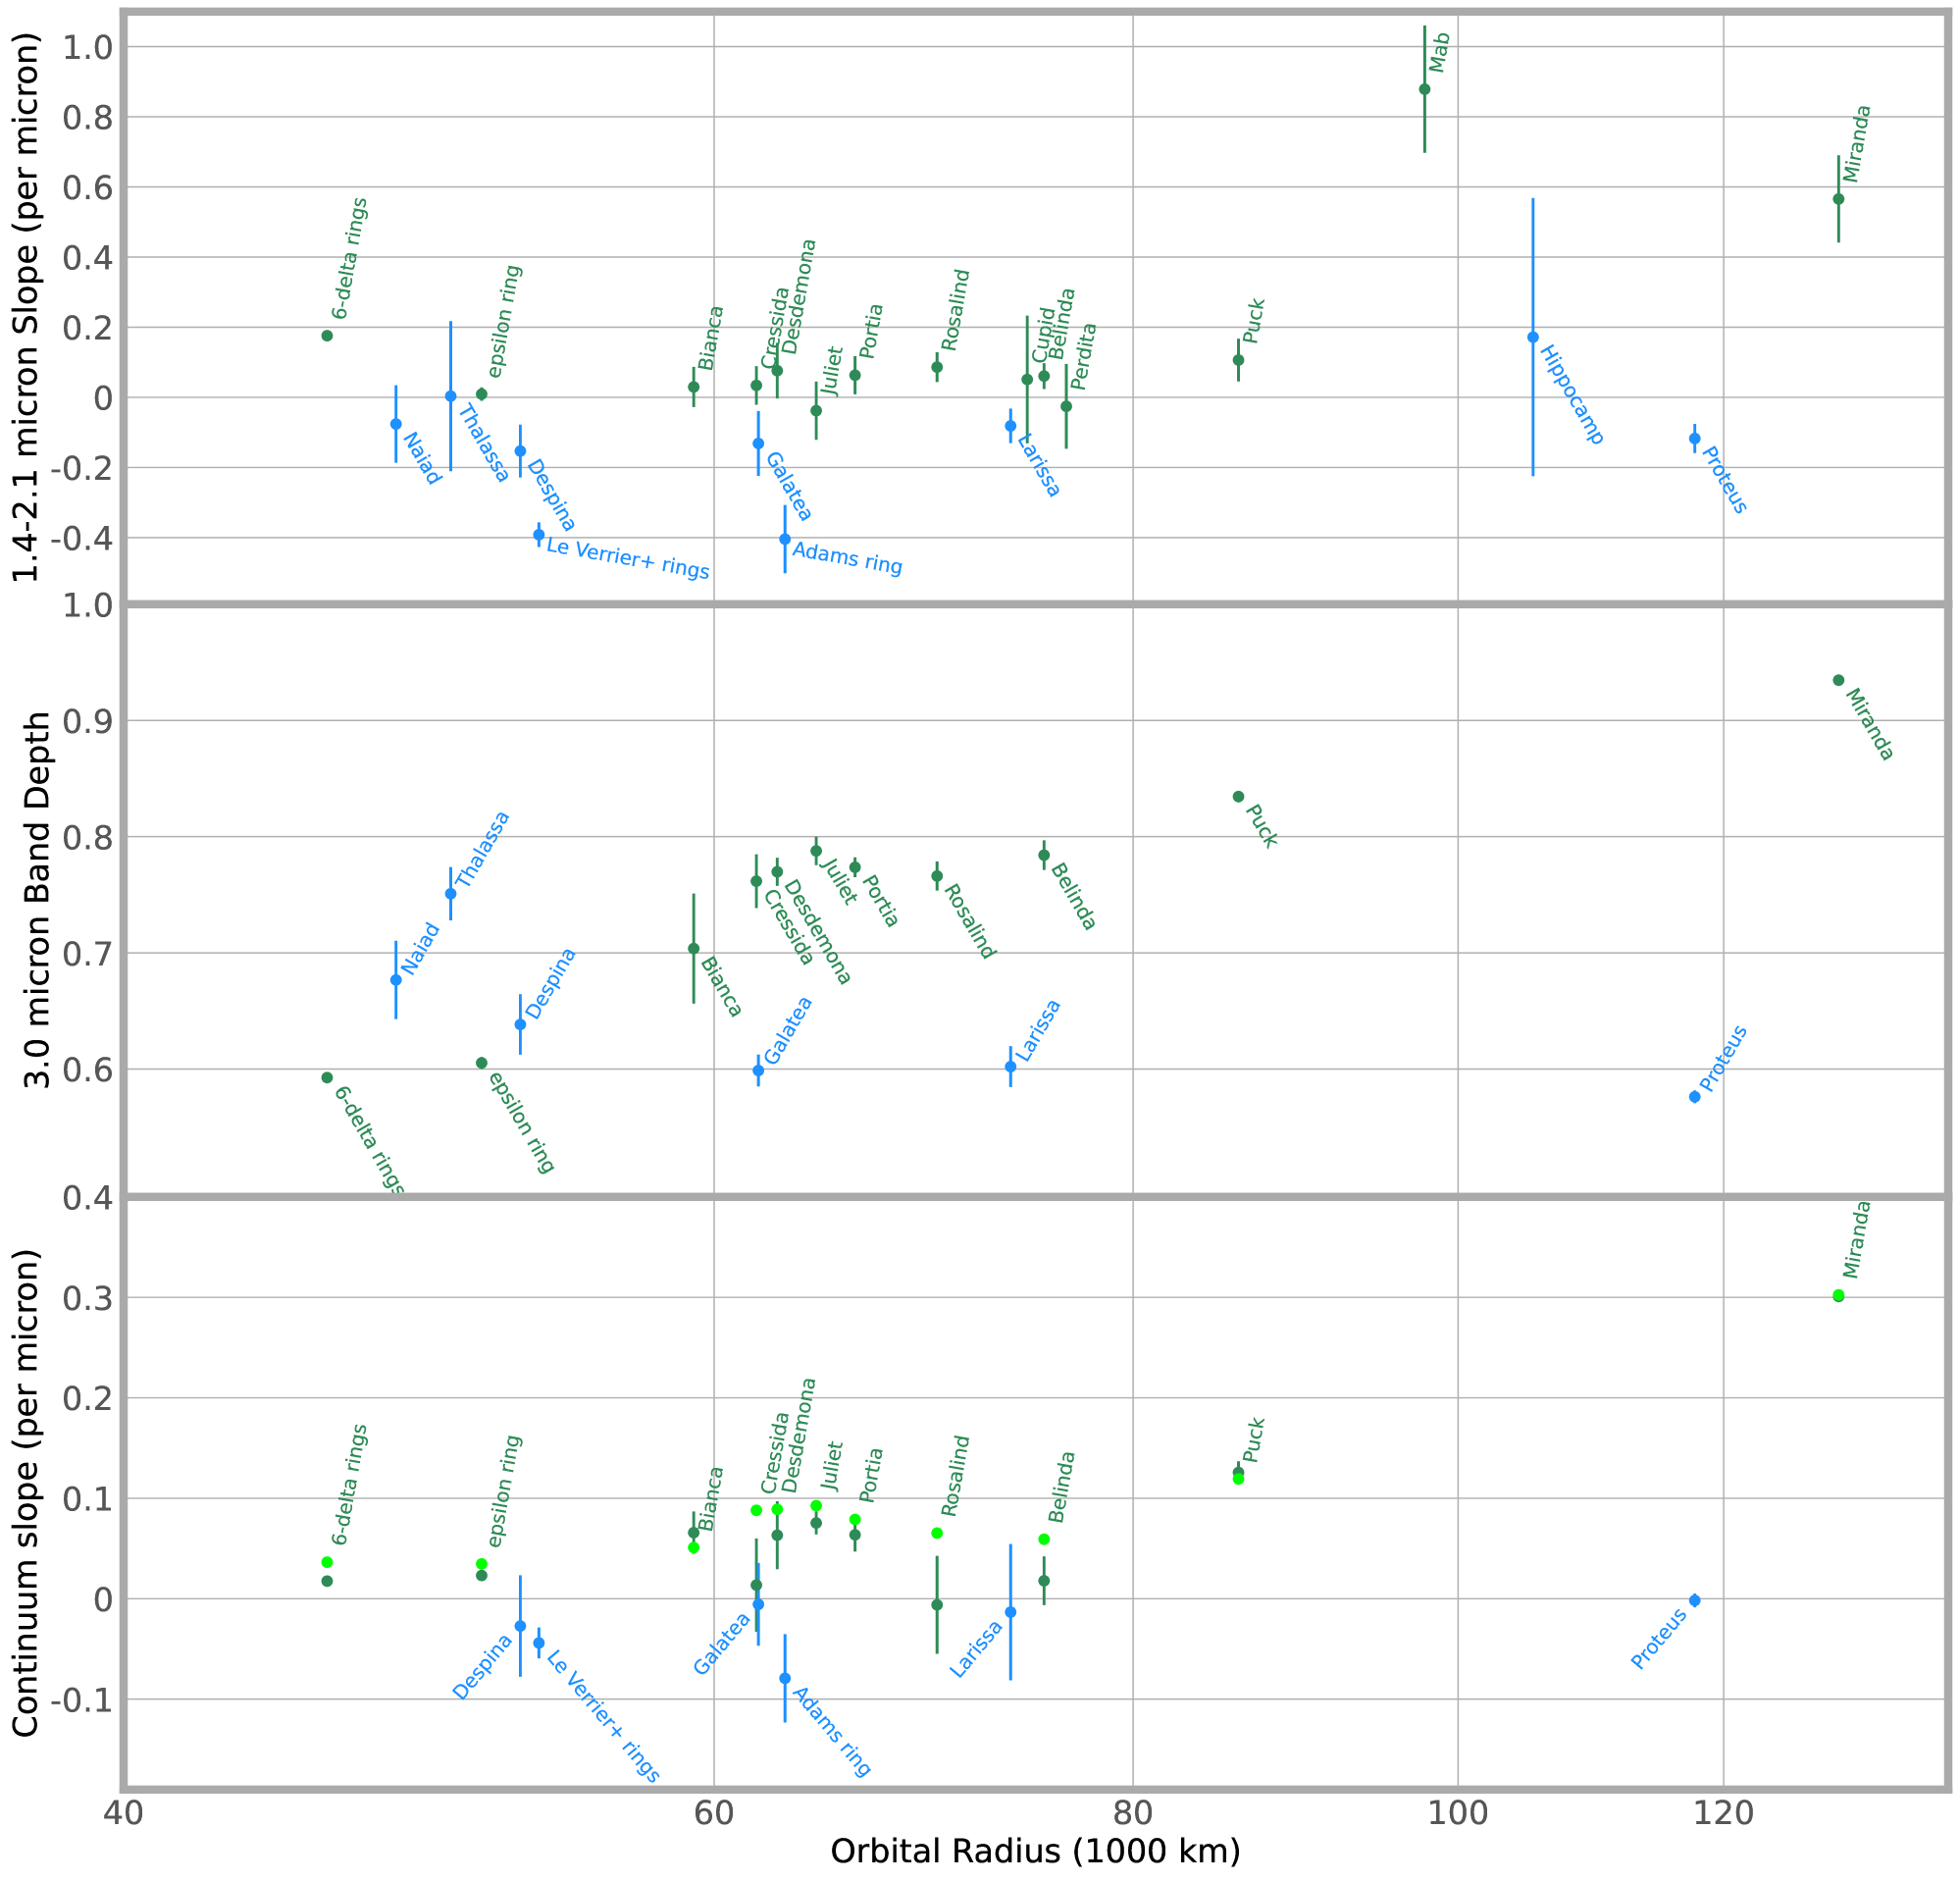
Task: Click the Puck data point in middle panel
Action: pos(1238,797)
